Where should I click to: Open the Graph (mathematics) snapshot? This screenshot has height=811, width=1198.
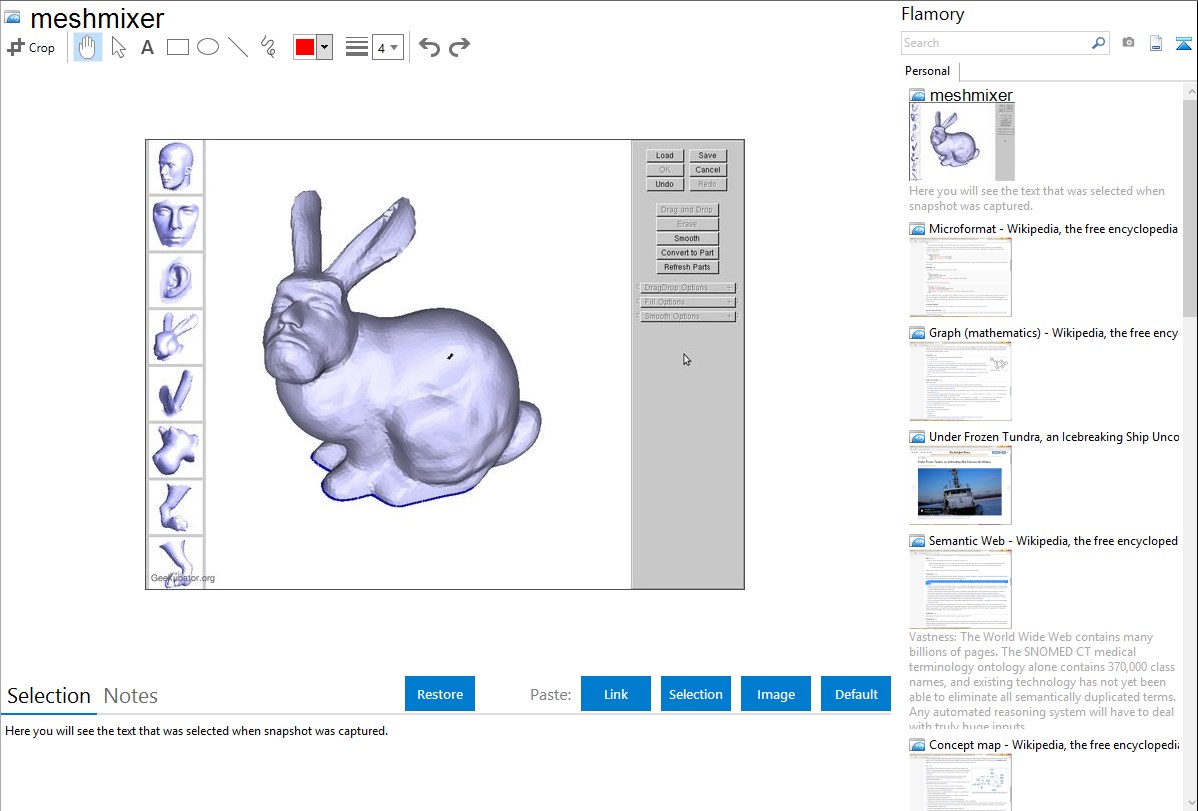[1053, 333]
